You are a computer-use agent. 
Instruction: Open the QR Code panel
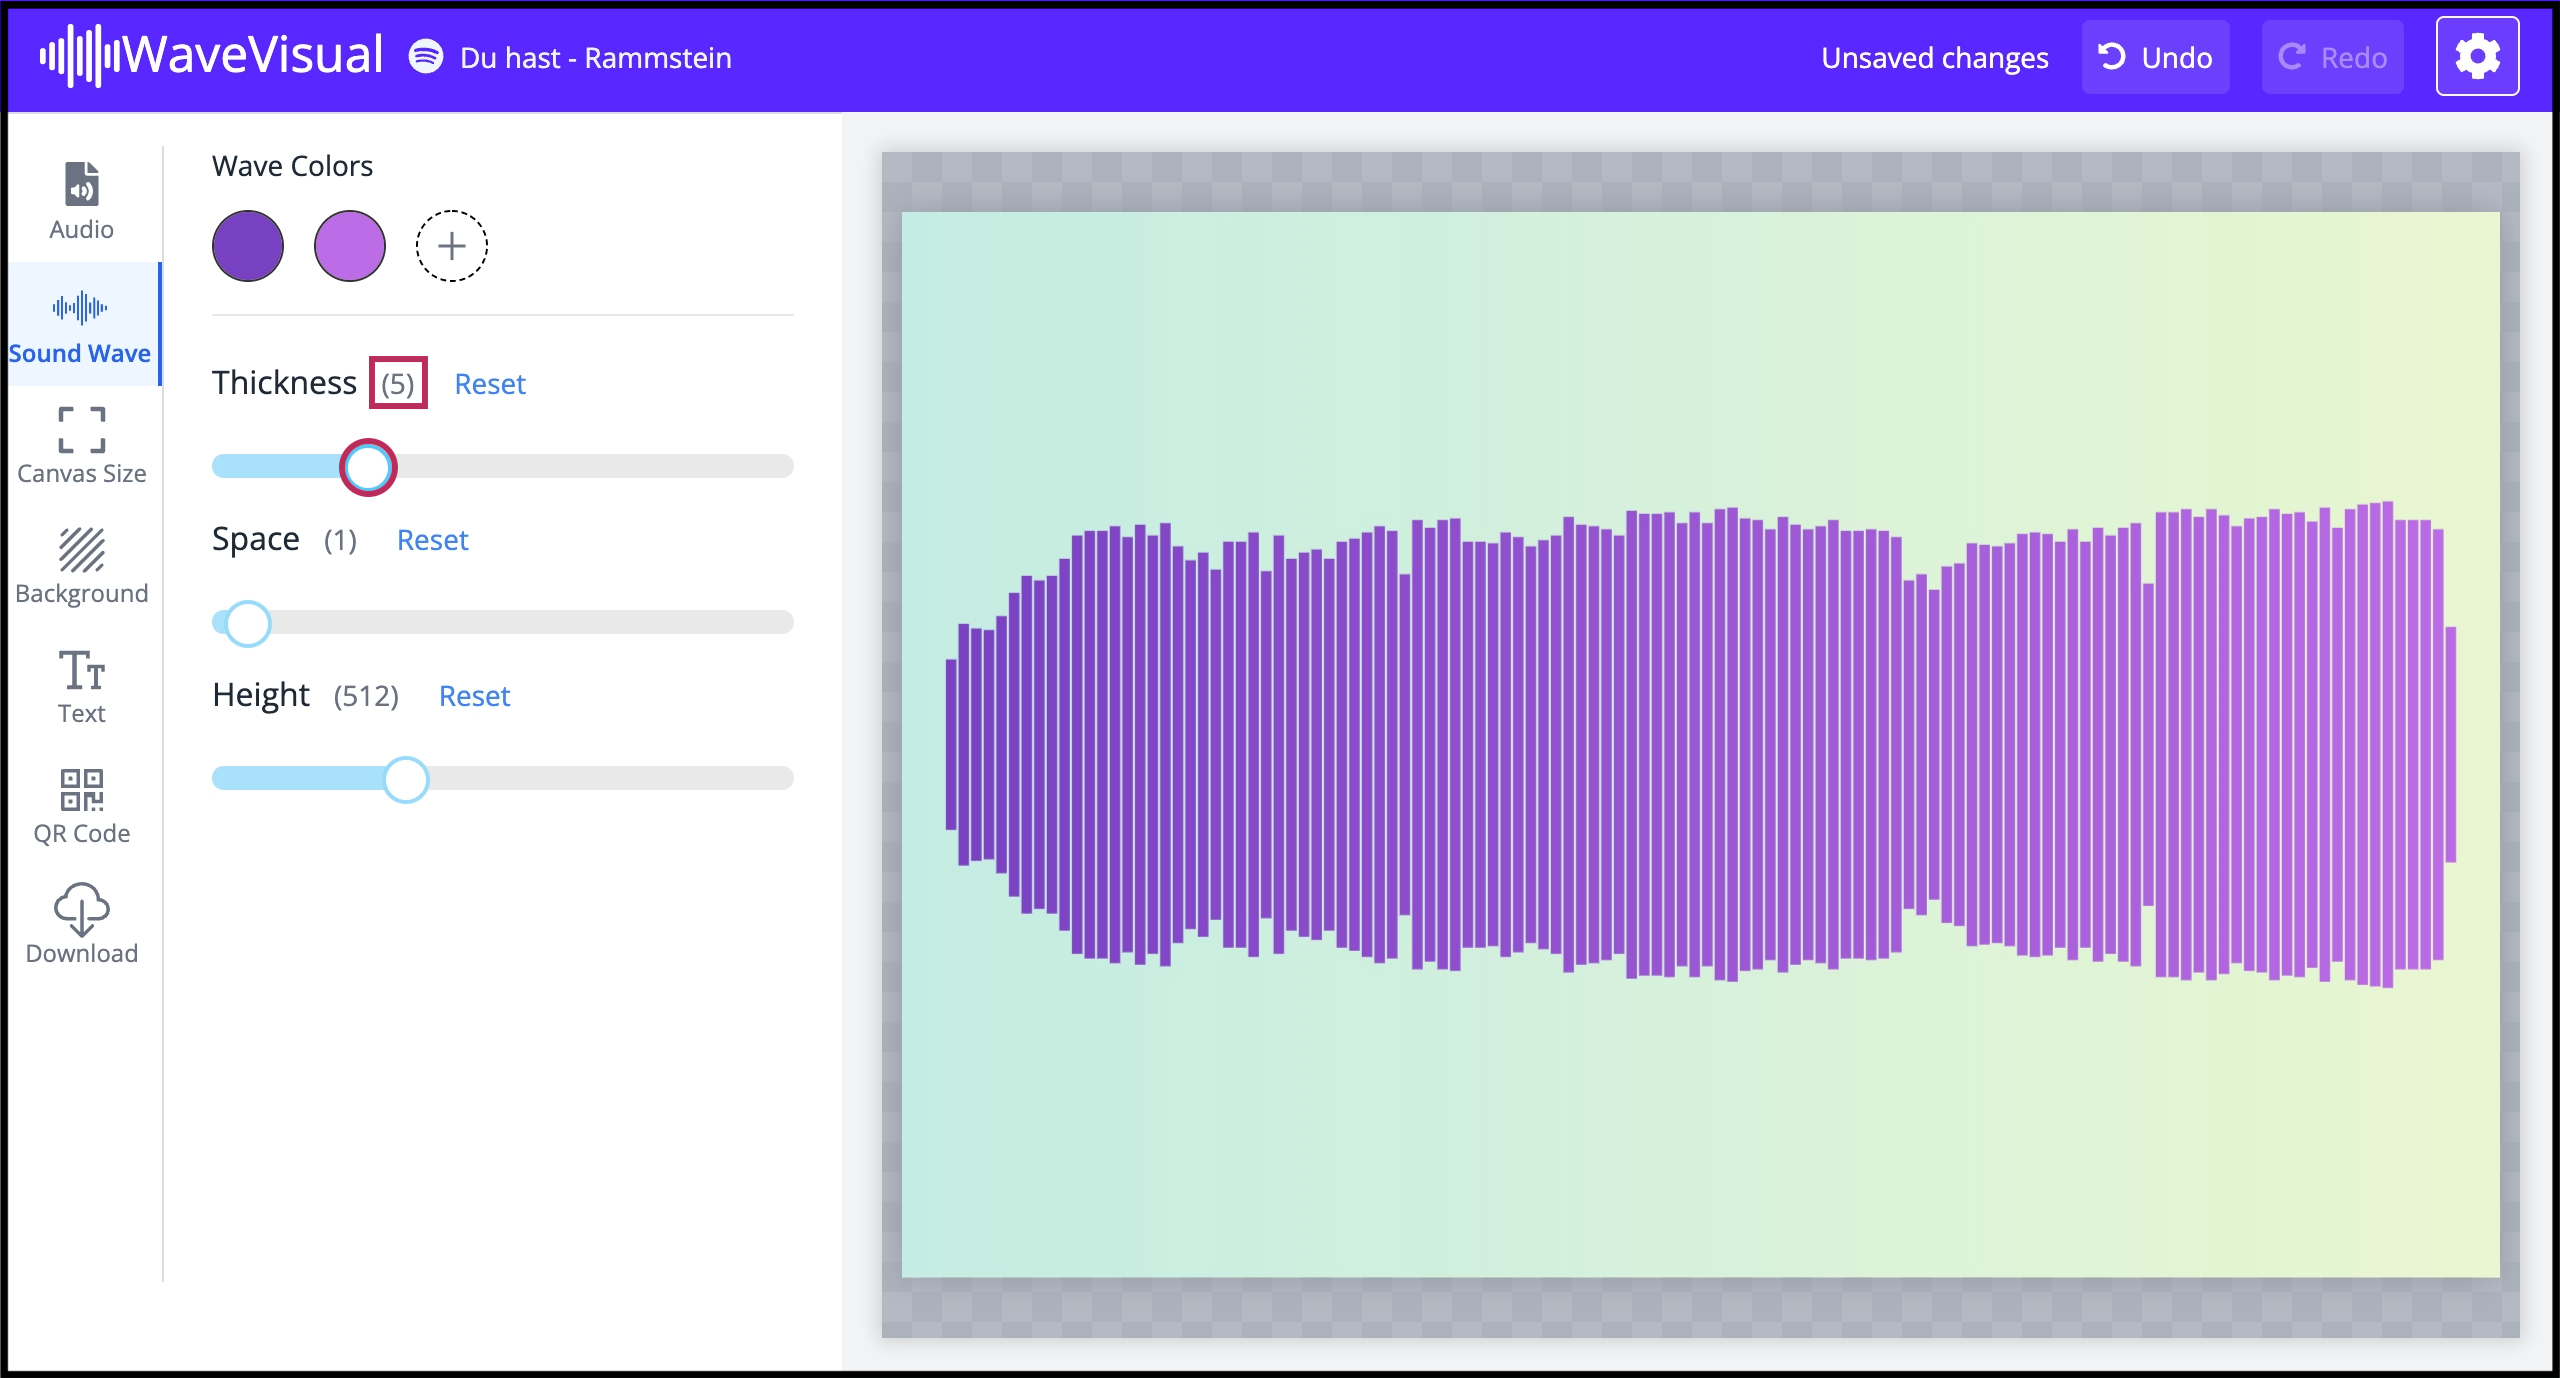(80, 805)
